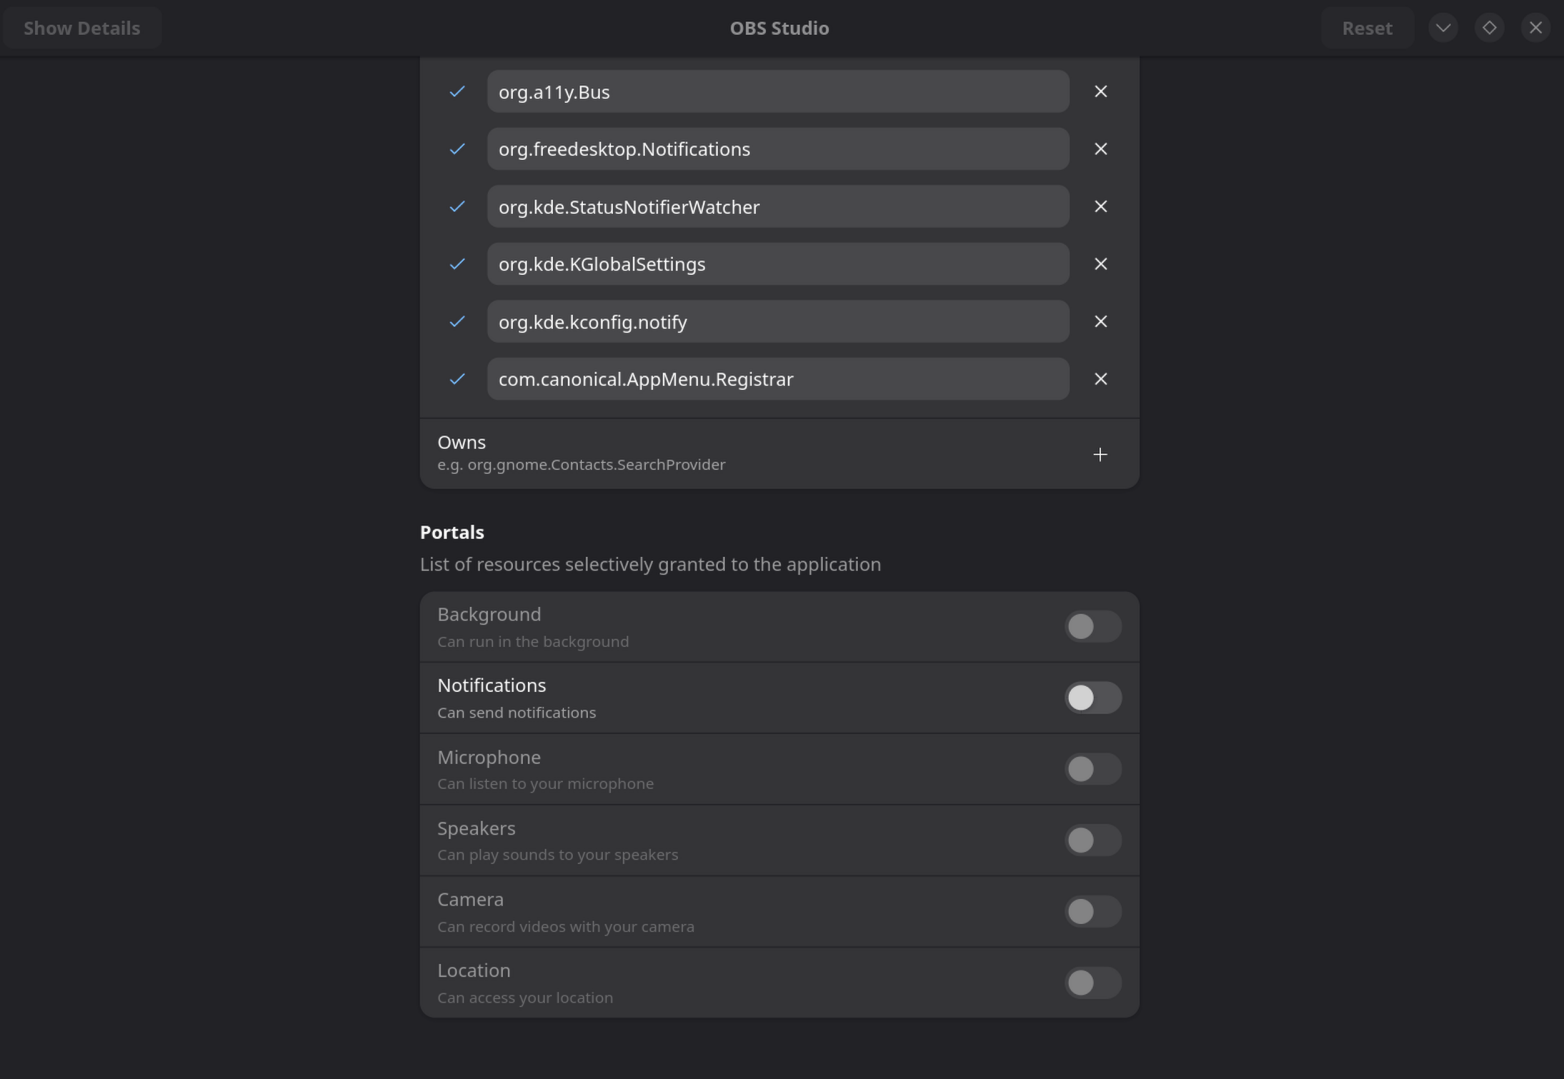Click the checkmark beside org.kde.KGlobalSettings
The width and height of the screenshot is (1564, 1079).
pyautogui.click(x=457, y=264)
